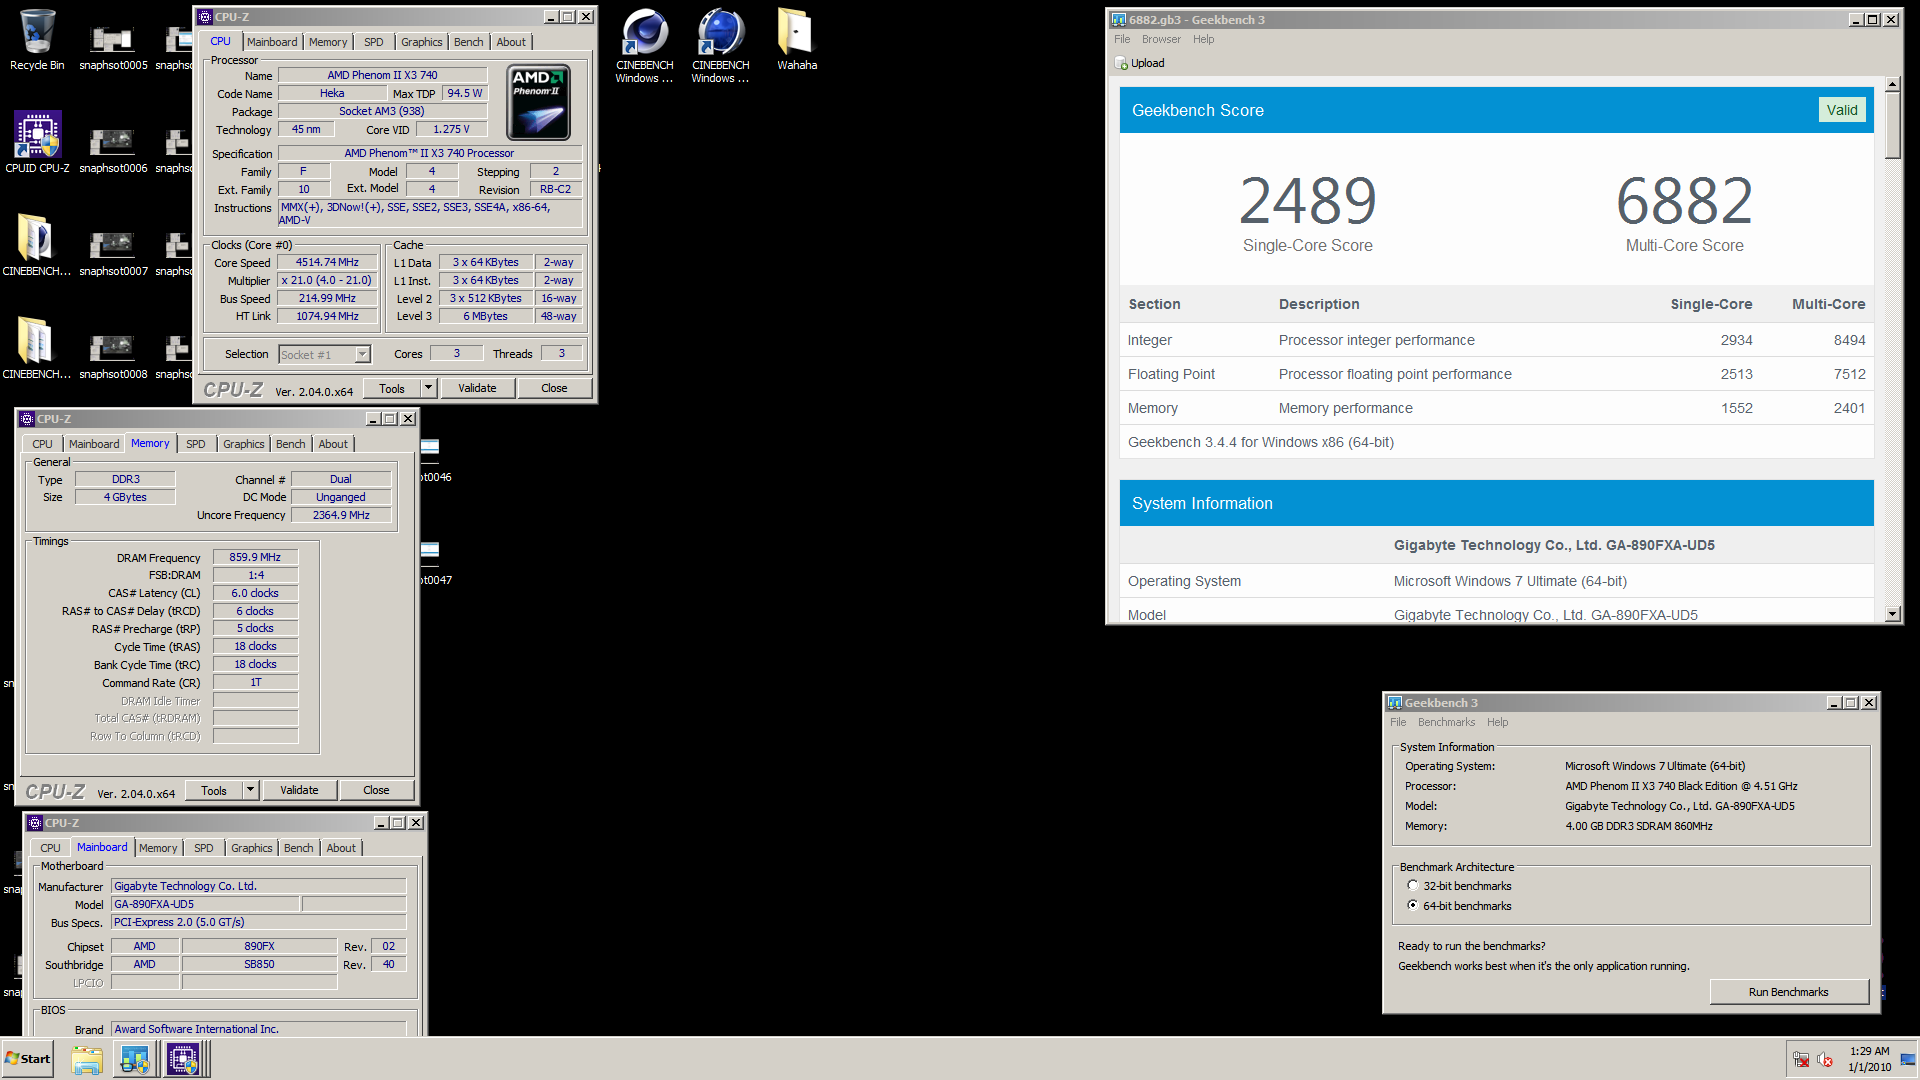
Task: Click the title icon of the small Geekbench 3 window
Action: pos(1395,703)
